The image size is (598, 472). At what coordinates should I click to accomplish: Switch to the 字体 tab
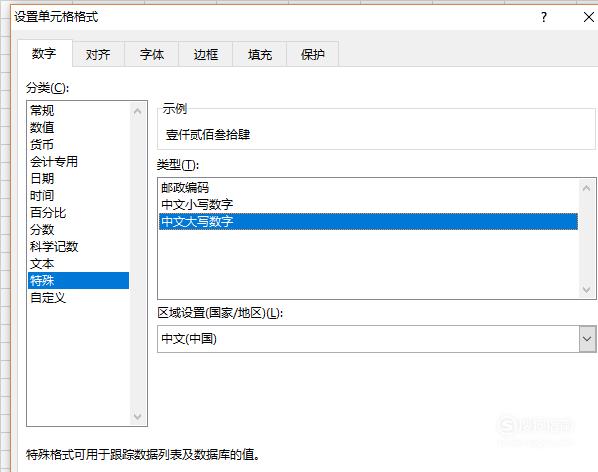point(152,55)
